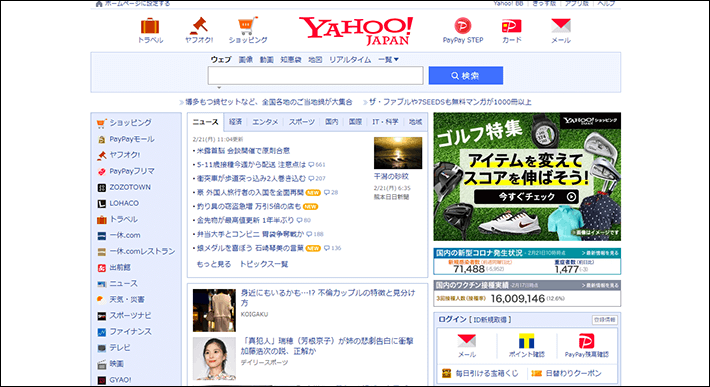Open the デイリースポーツ article woman thumbnail

pyautogui.click(x=214, y=358)
